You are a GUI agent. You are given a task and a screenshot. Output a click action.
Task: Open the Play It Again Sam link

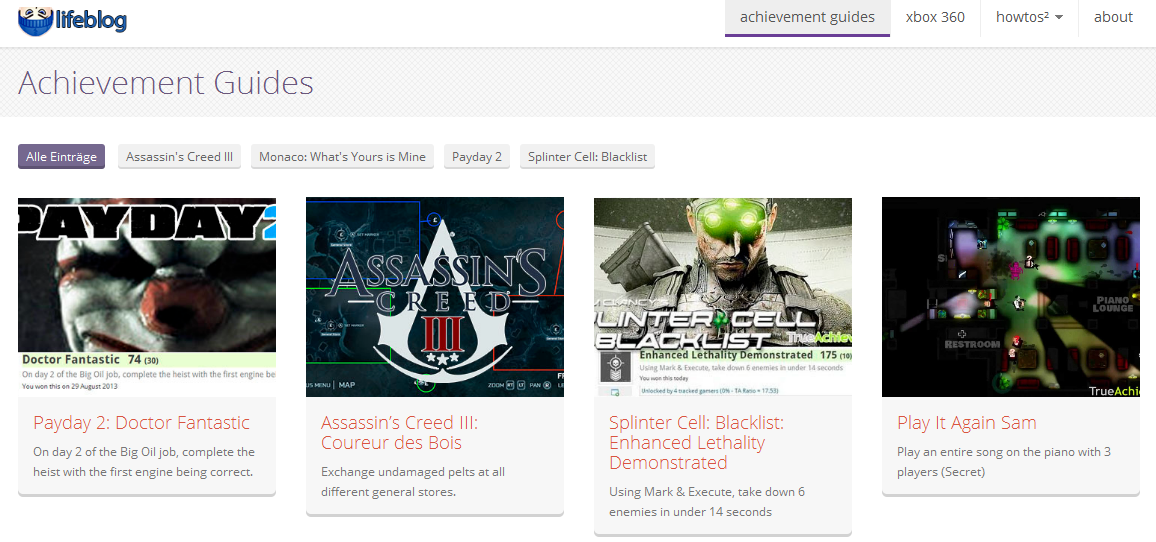pyautogui.click(x=966, y=423)
